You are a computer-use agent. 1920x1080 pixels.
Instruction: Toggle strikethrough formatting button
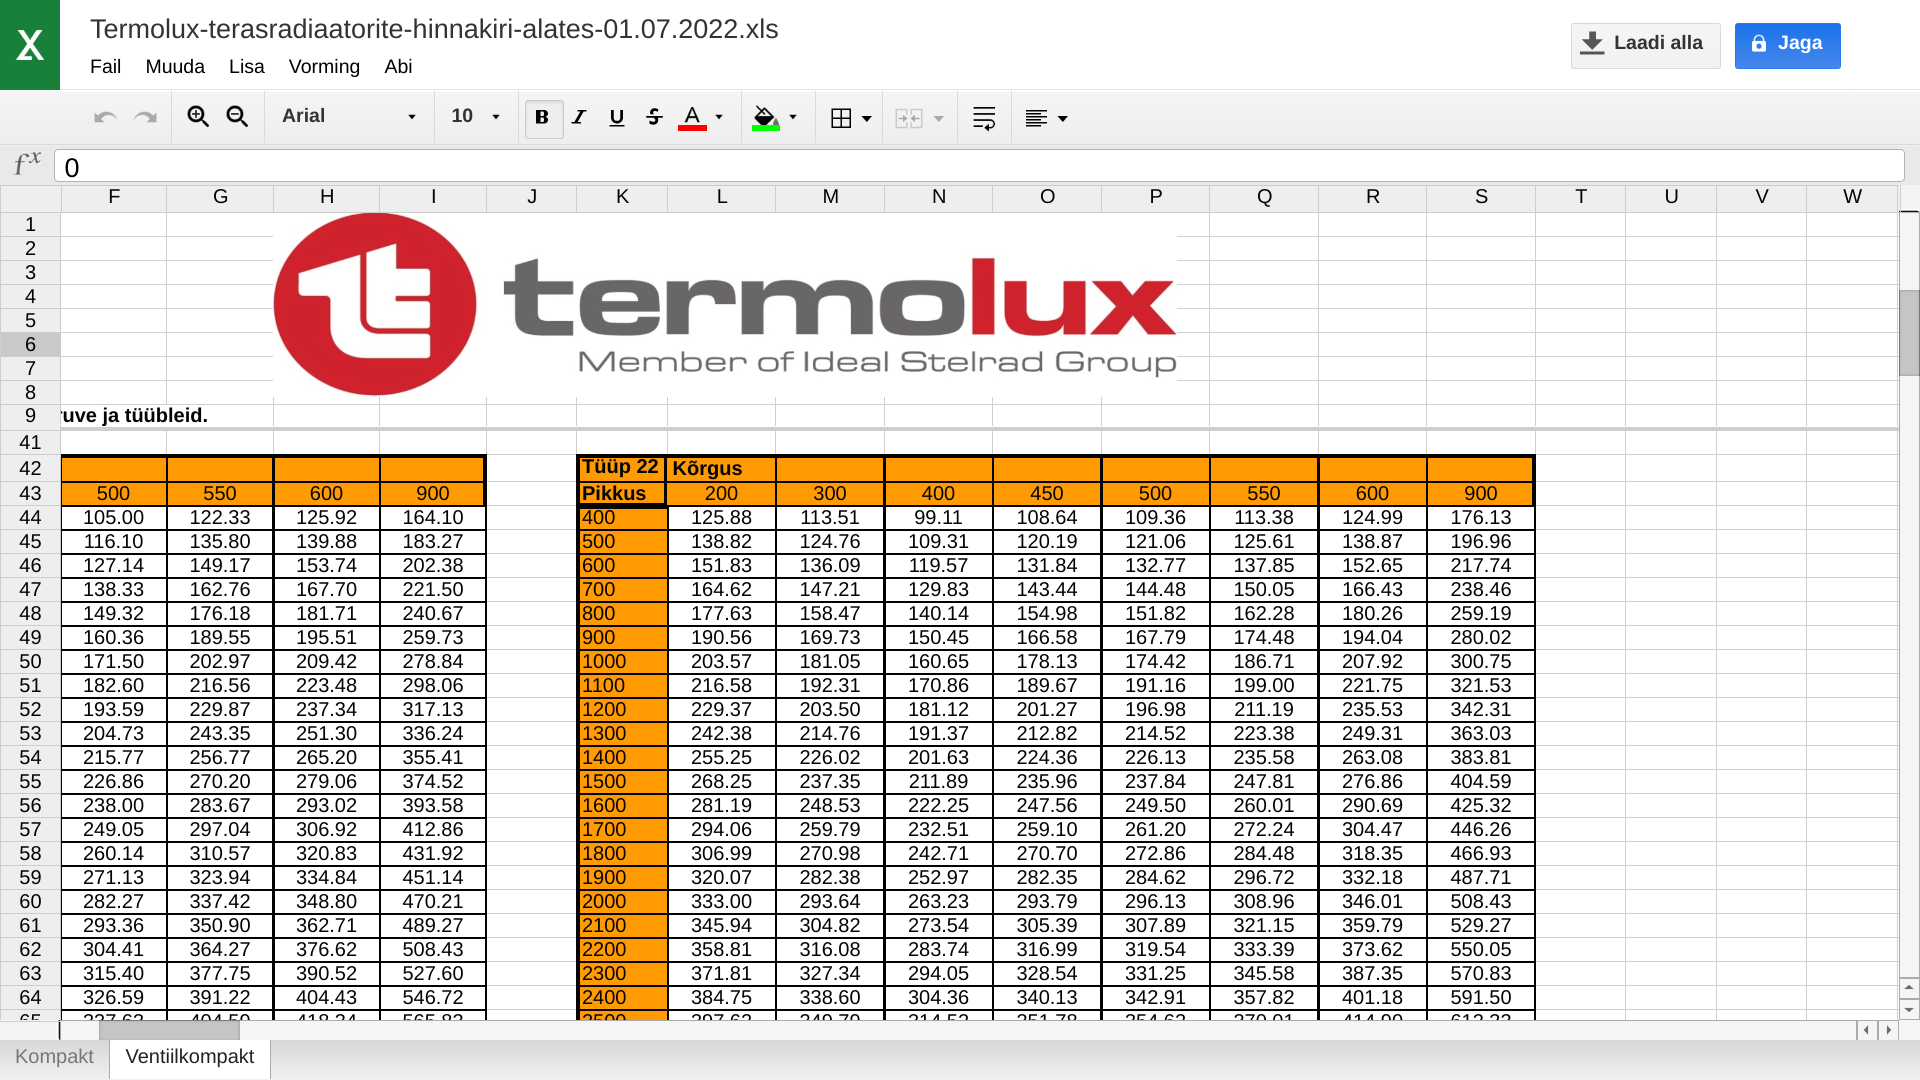click(x=654, y=118)
